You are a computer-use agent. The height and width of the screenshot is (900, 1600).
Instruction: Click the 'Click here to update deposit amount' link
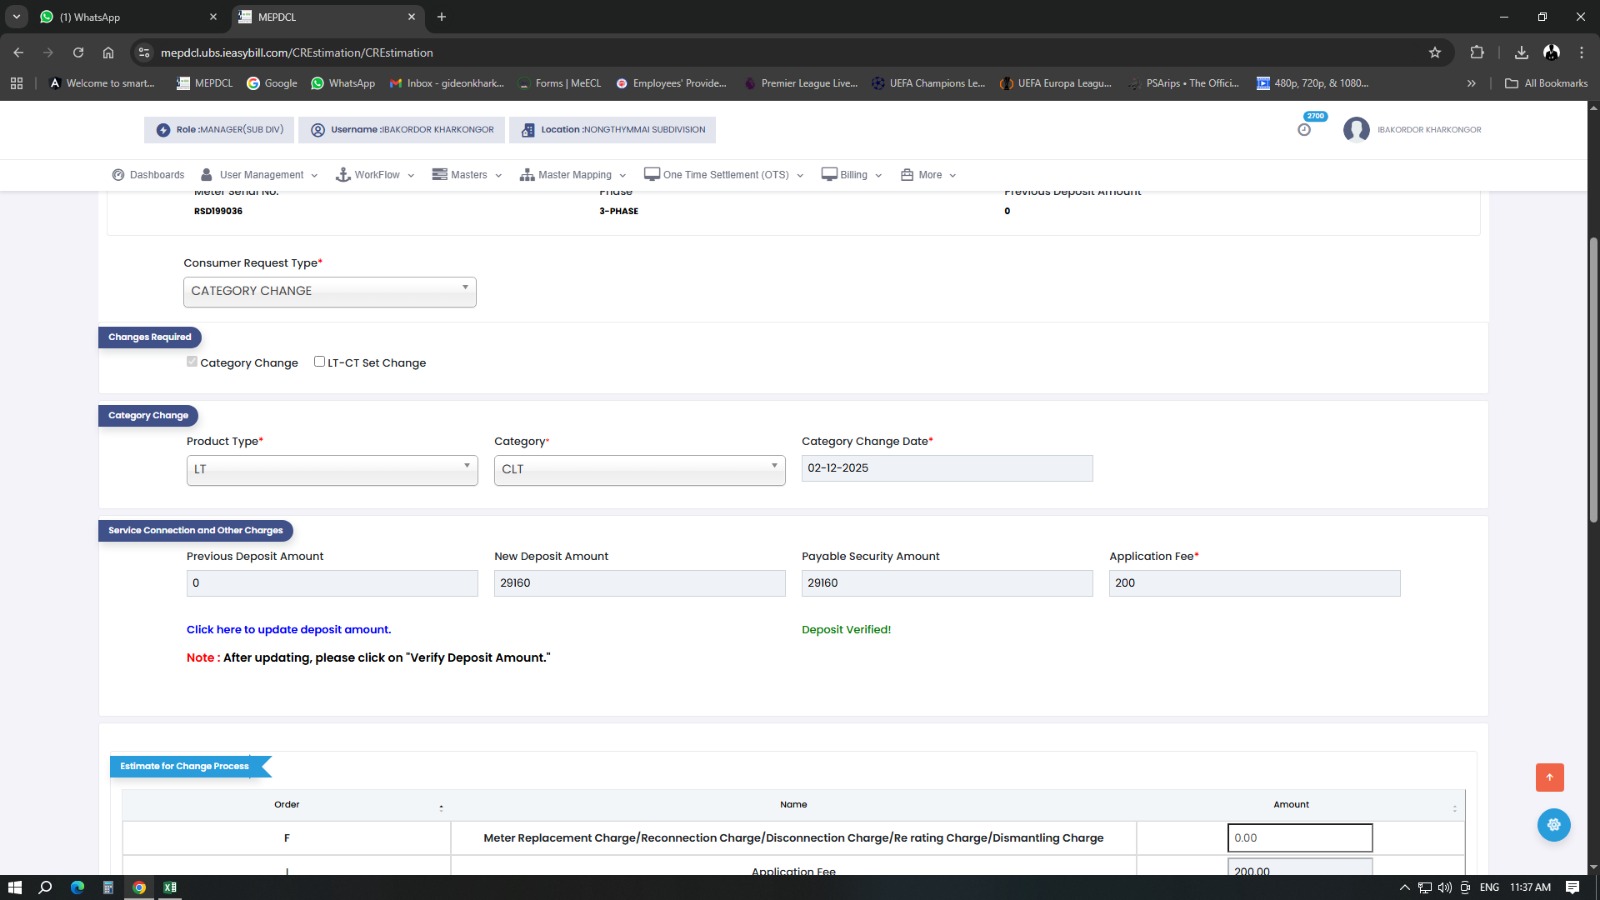coord(288,630)
